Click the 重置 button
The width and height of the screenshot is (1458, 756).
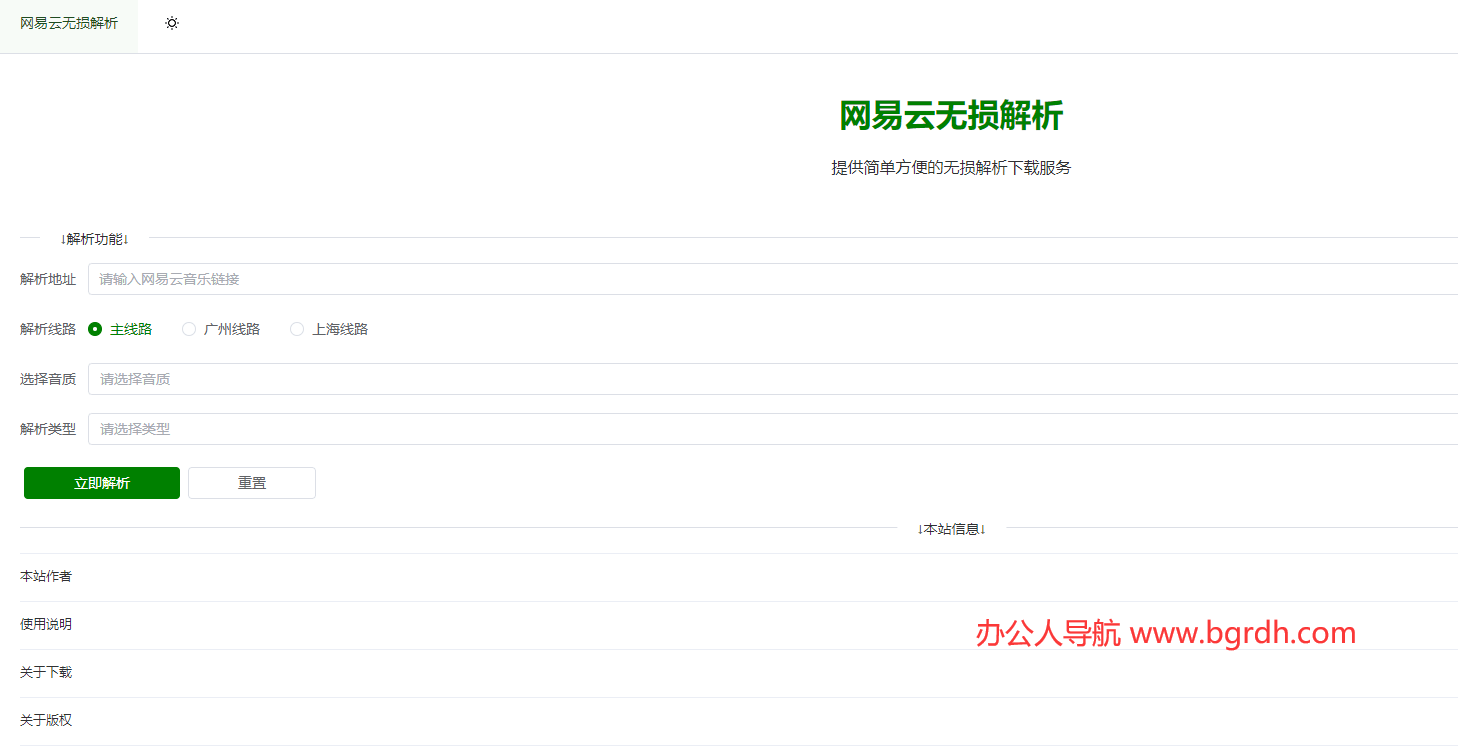point(252,483)
